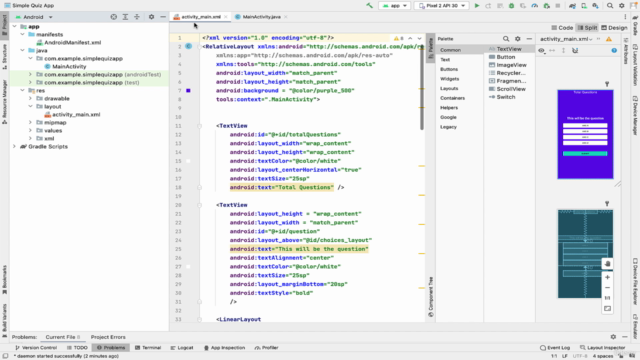Click the editor vertical scrollbar

pyautogui.click(x=422, y=88)
